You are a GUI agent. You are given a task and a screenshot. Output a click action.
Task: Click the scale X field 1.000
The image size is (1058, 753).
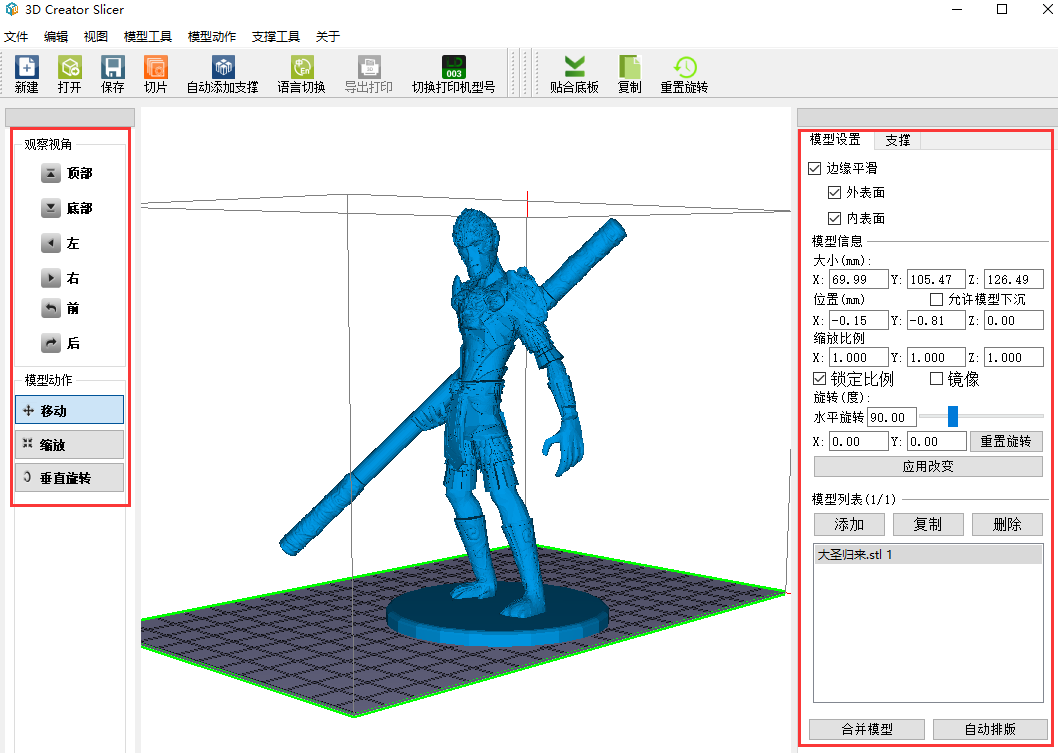858,358
